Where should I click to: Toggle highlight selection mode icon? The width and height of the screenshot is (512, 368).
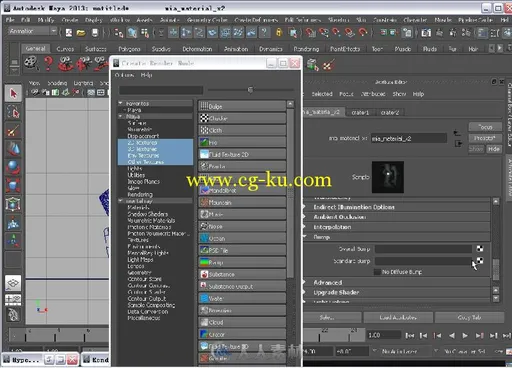pos(293,33)
